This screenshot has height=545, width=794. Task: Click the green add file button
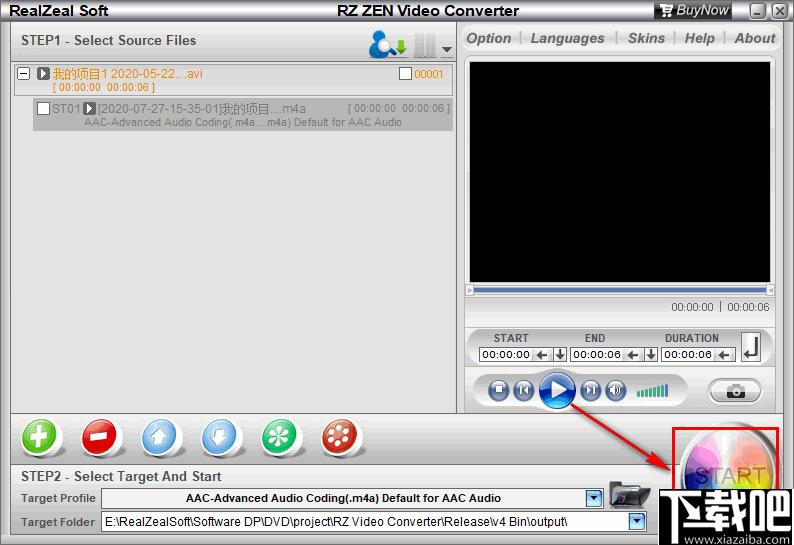pyautogui.click(x=40, y=437)
